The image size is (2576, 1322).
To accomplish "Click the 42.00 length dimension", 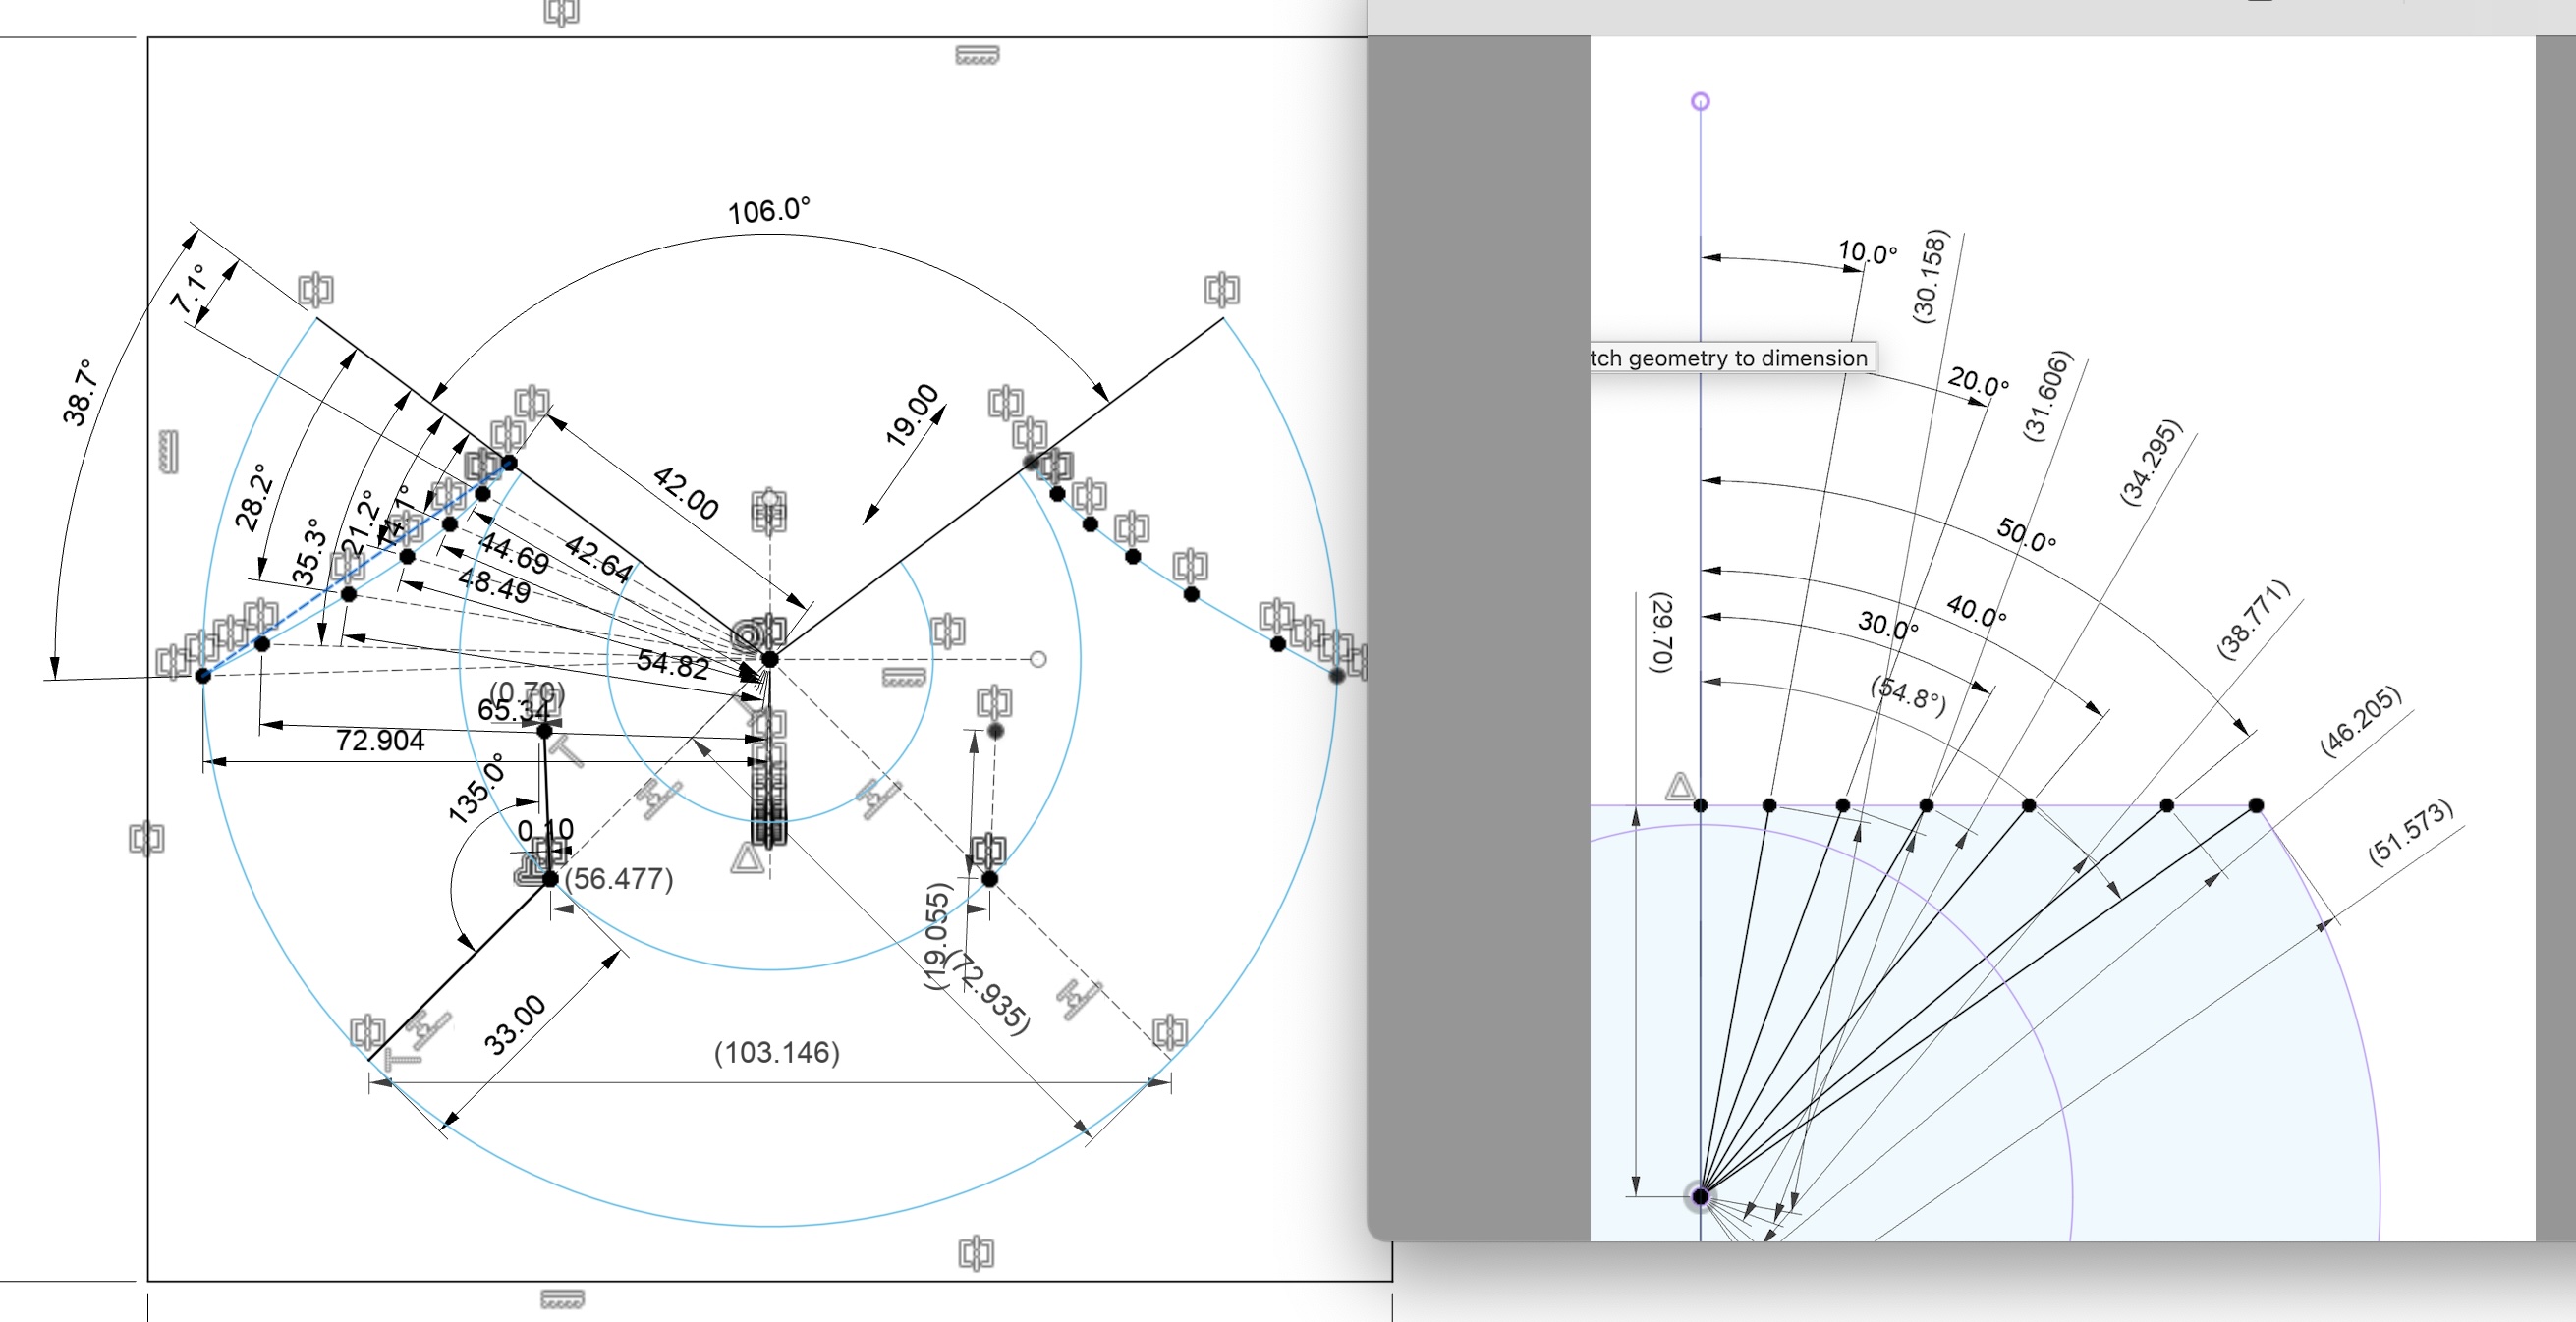I will pyautogui.click(x=686, y=492).
